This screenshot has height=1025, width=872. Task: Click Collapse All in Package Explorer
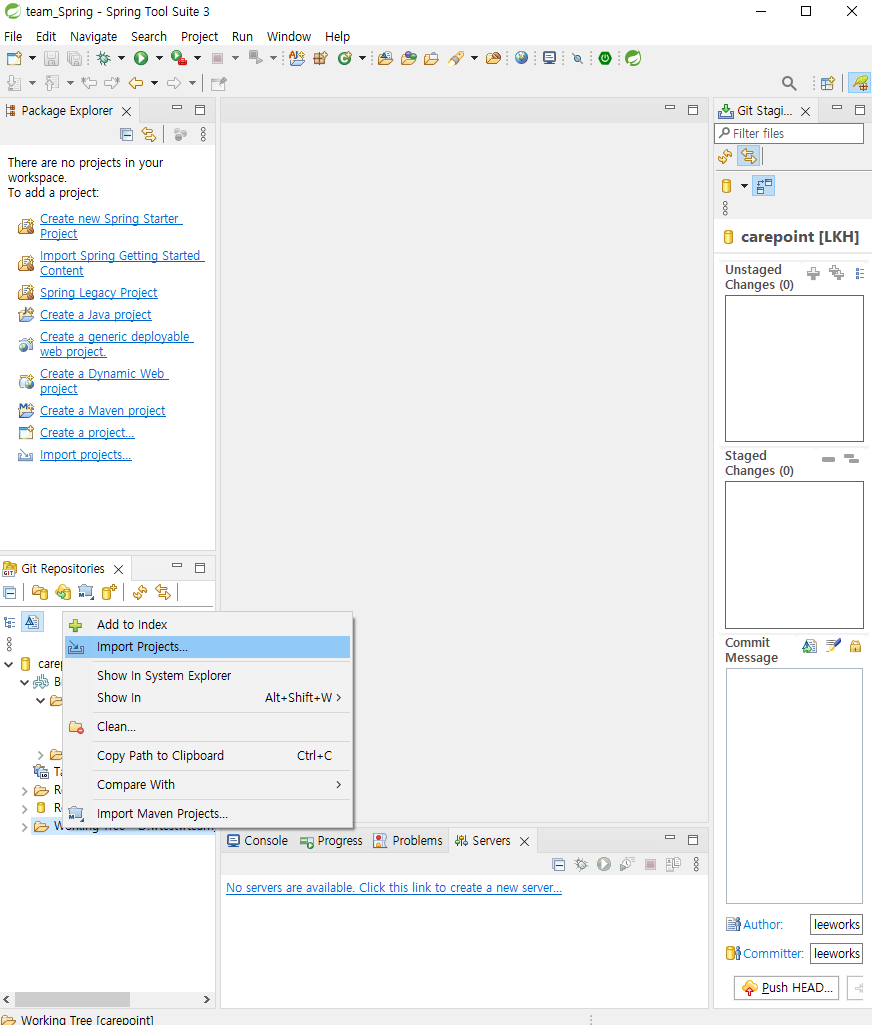click(127, 135)
